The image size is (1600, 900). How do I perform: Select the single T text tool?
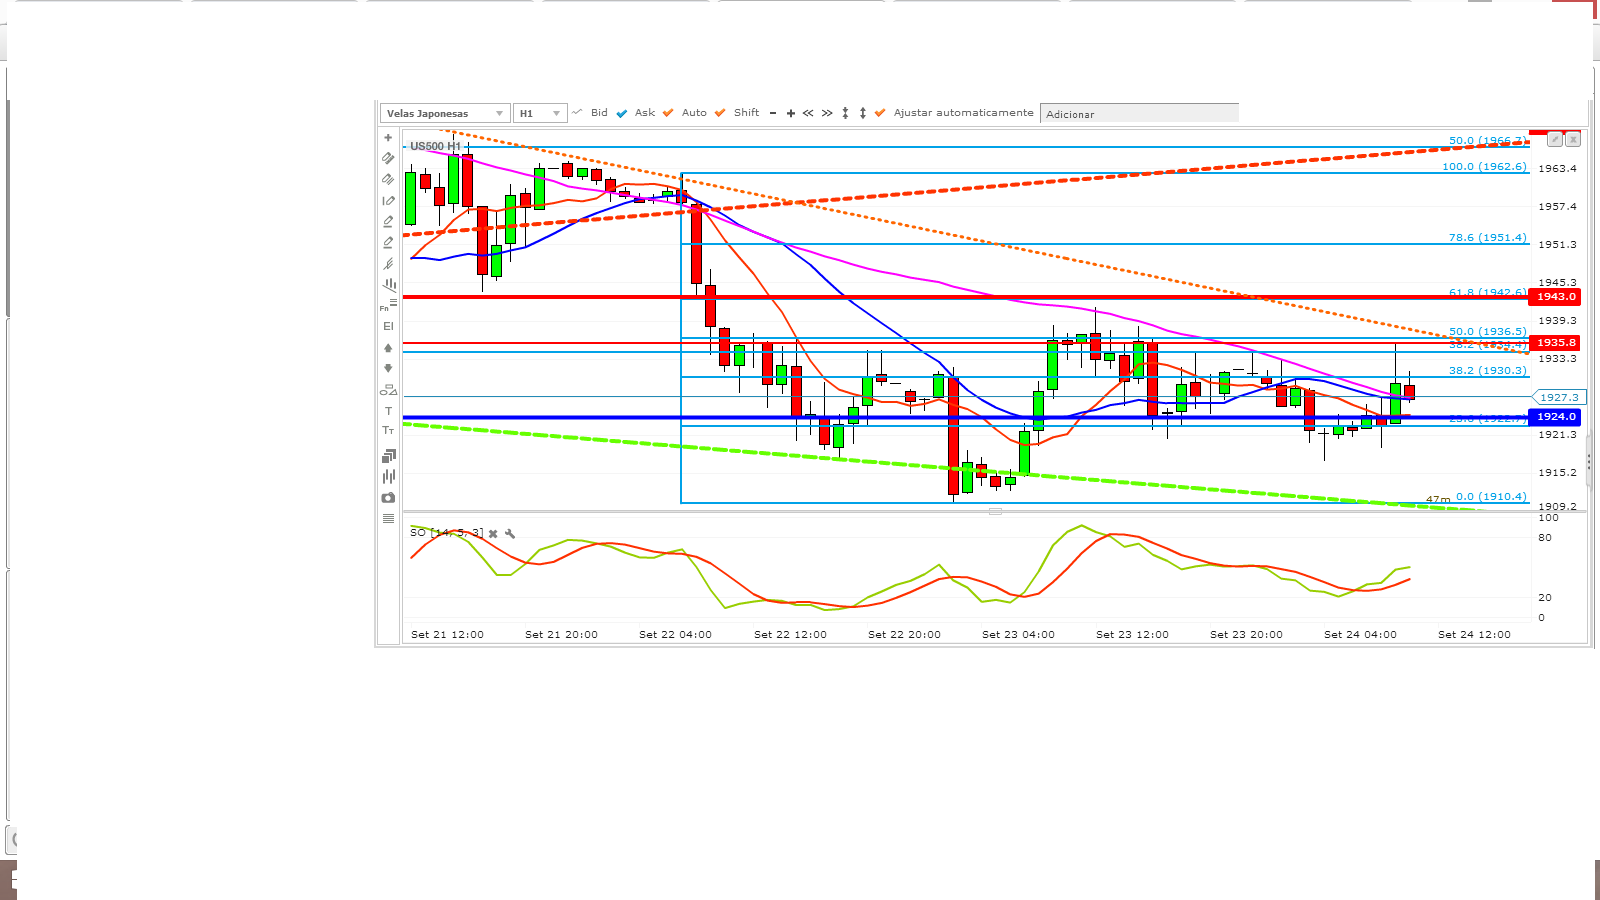point(388,411)
